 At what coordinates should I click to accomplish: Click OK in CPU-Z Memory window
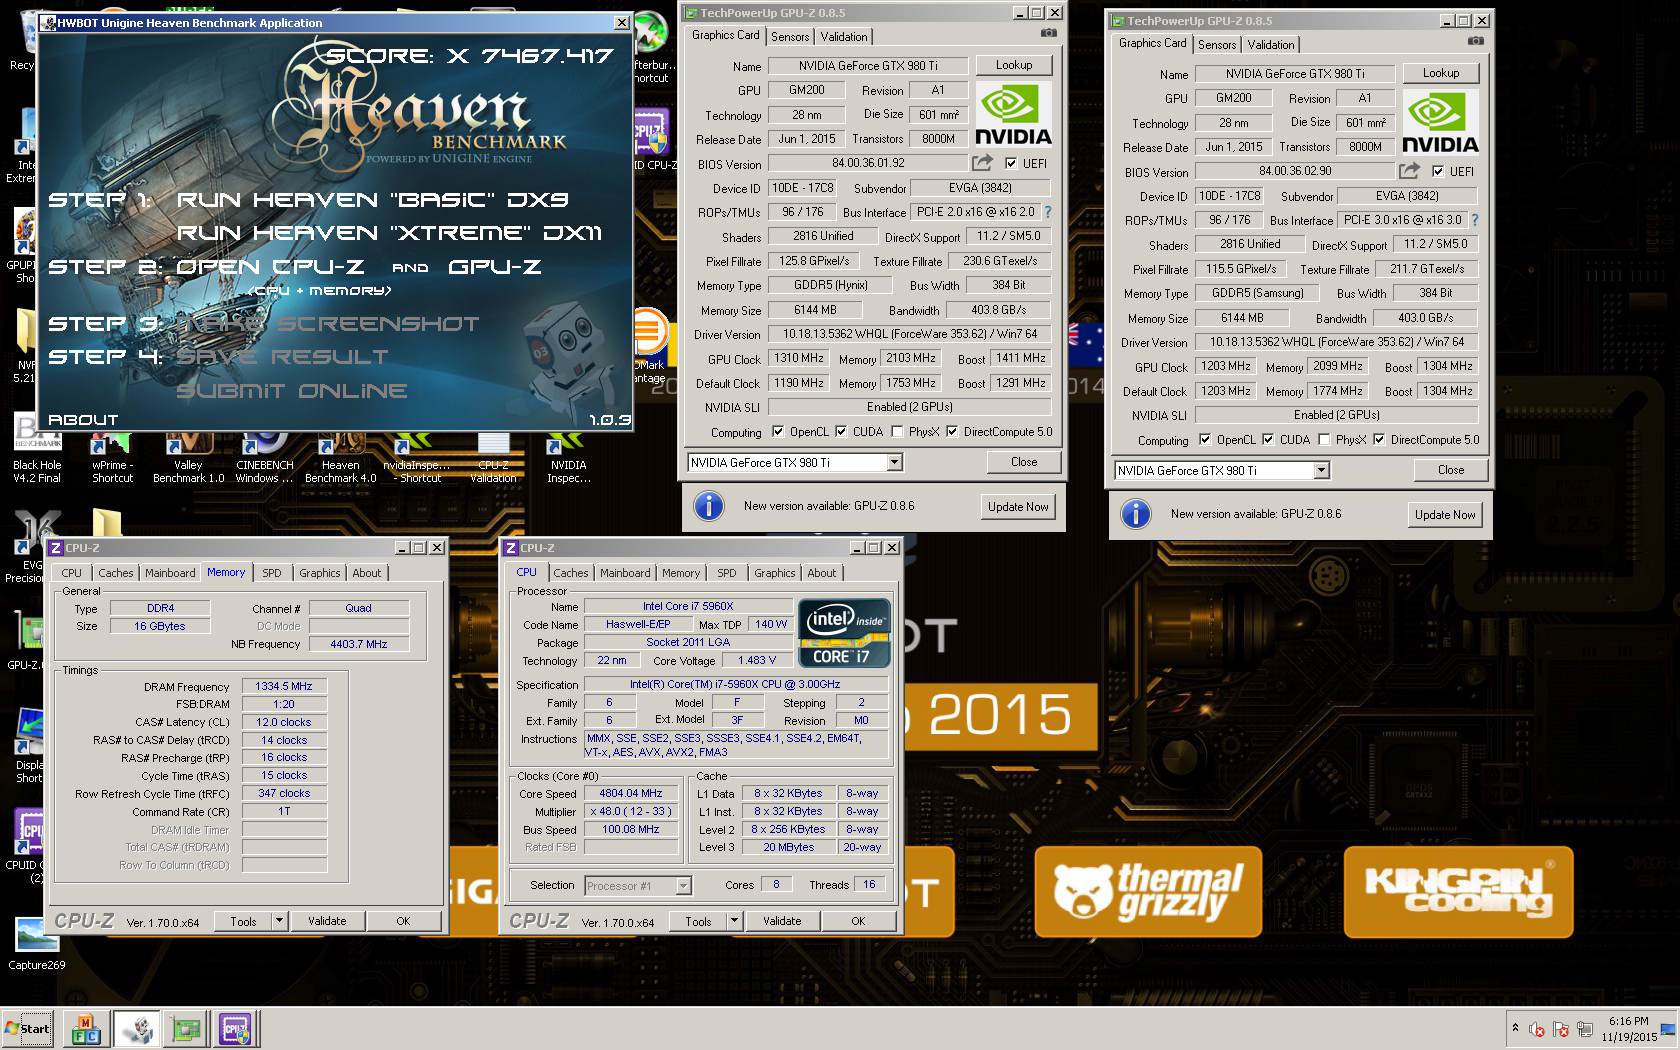tap(403, 921)
